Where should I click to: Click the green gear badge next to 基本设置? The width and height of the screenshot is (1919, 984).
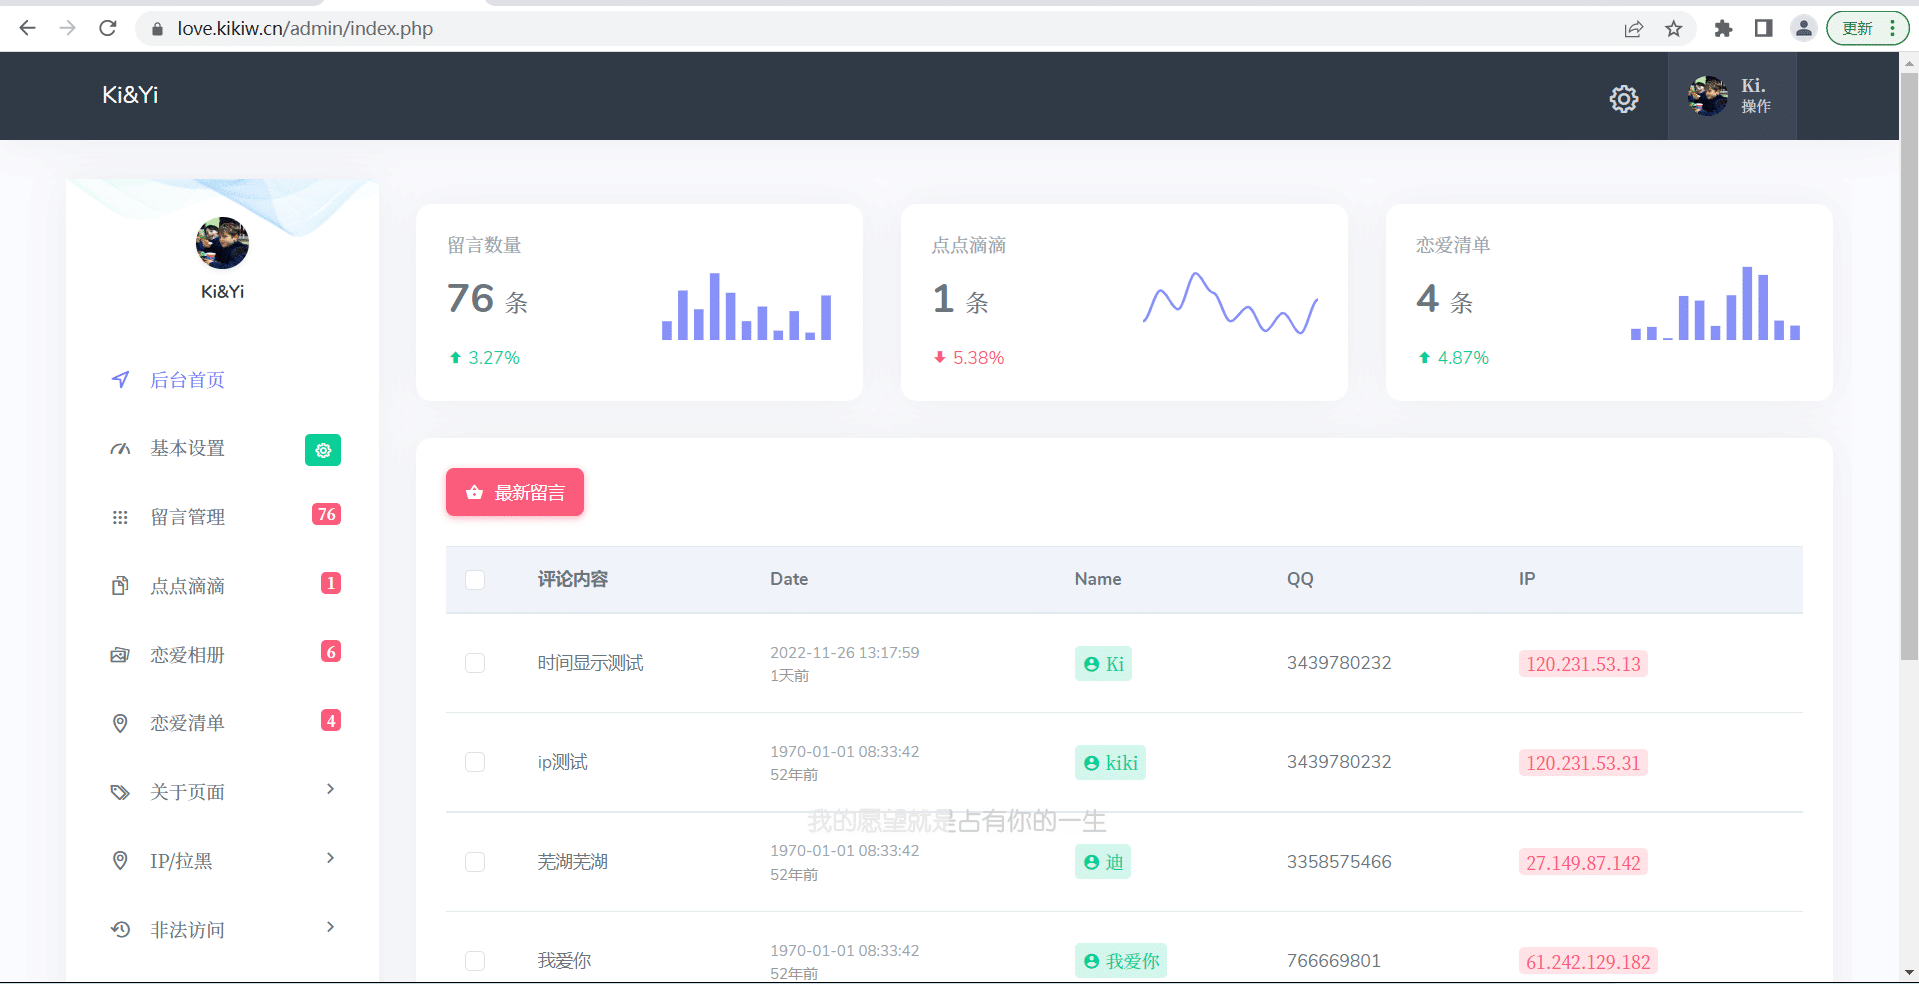[x=322, y=449]
